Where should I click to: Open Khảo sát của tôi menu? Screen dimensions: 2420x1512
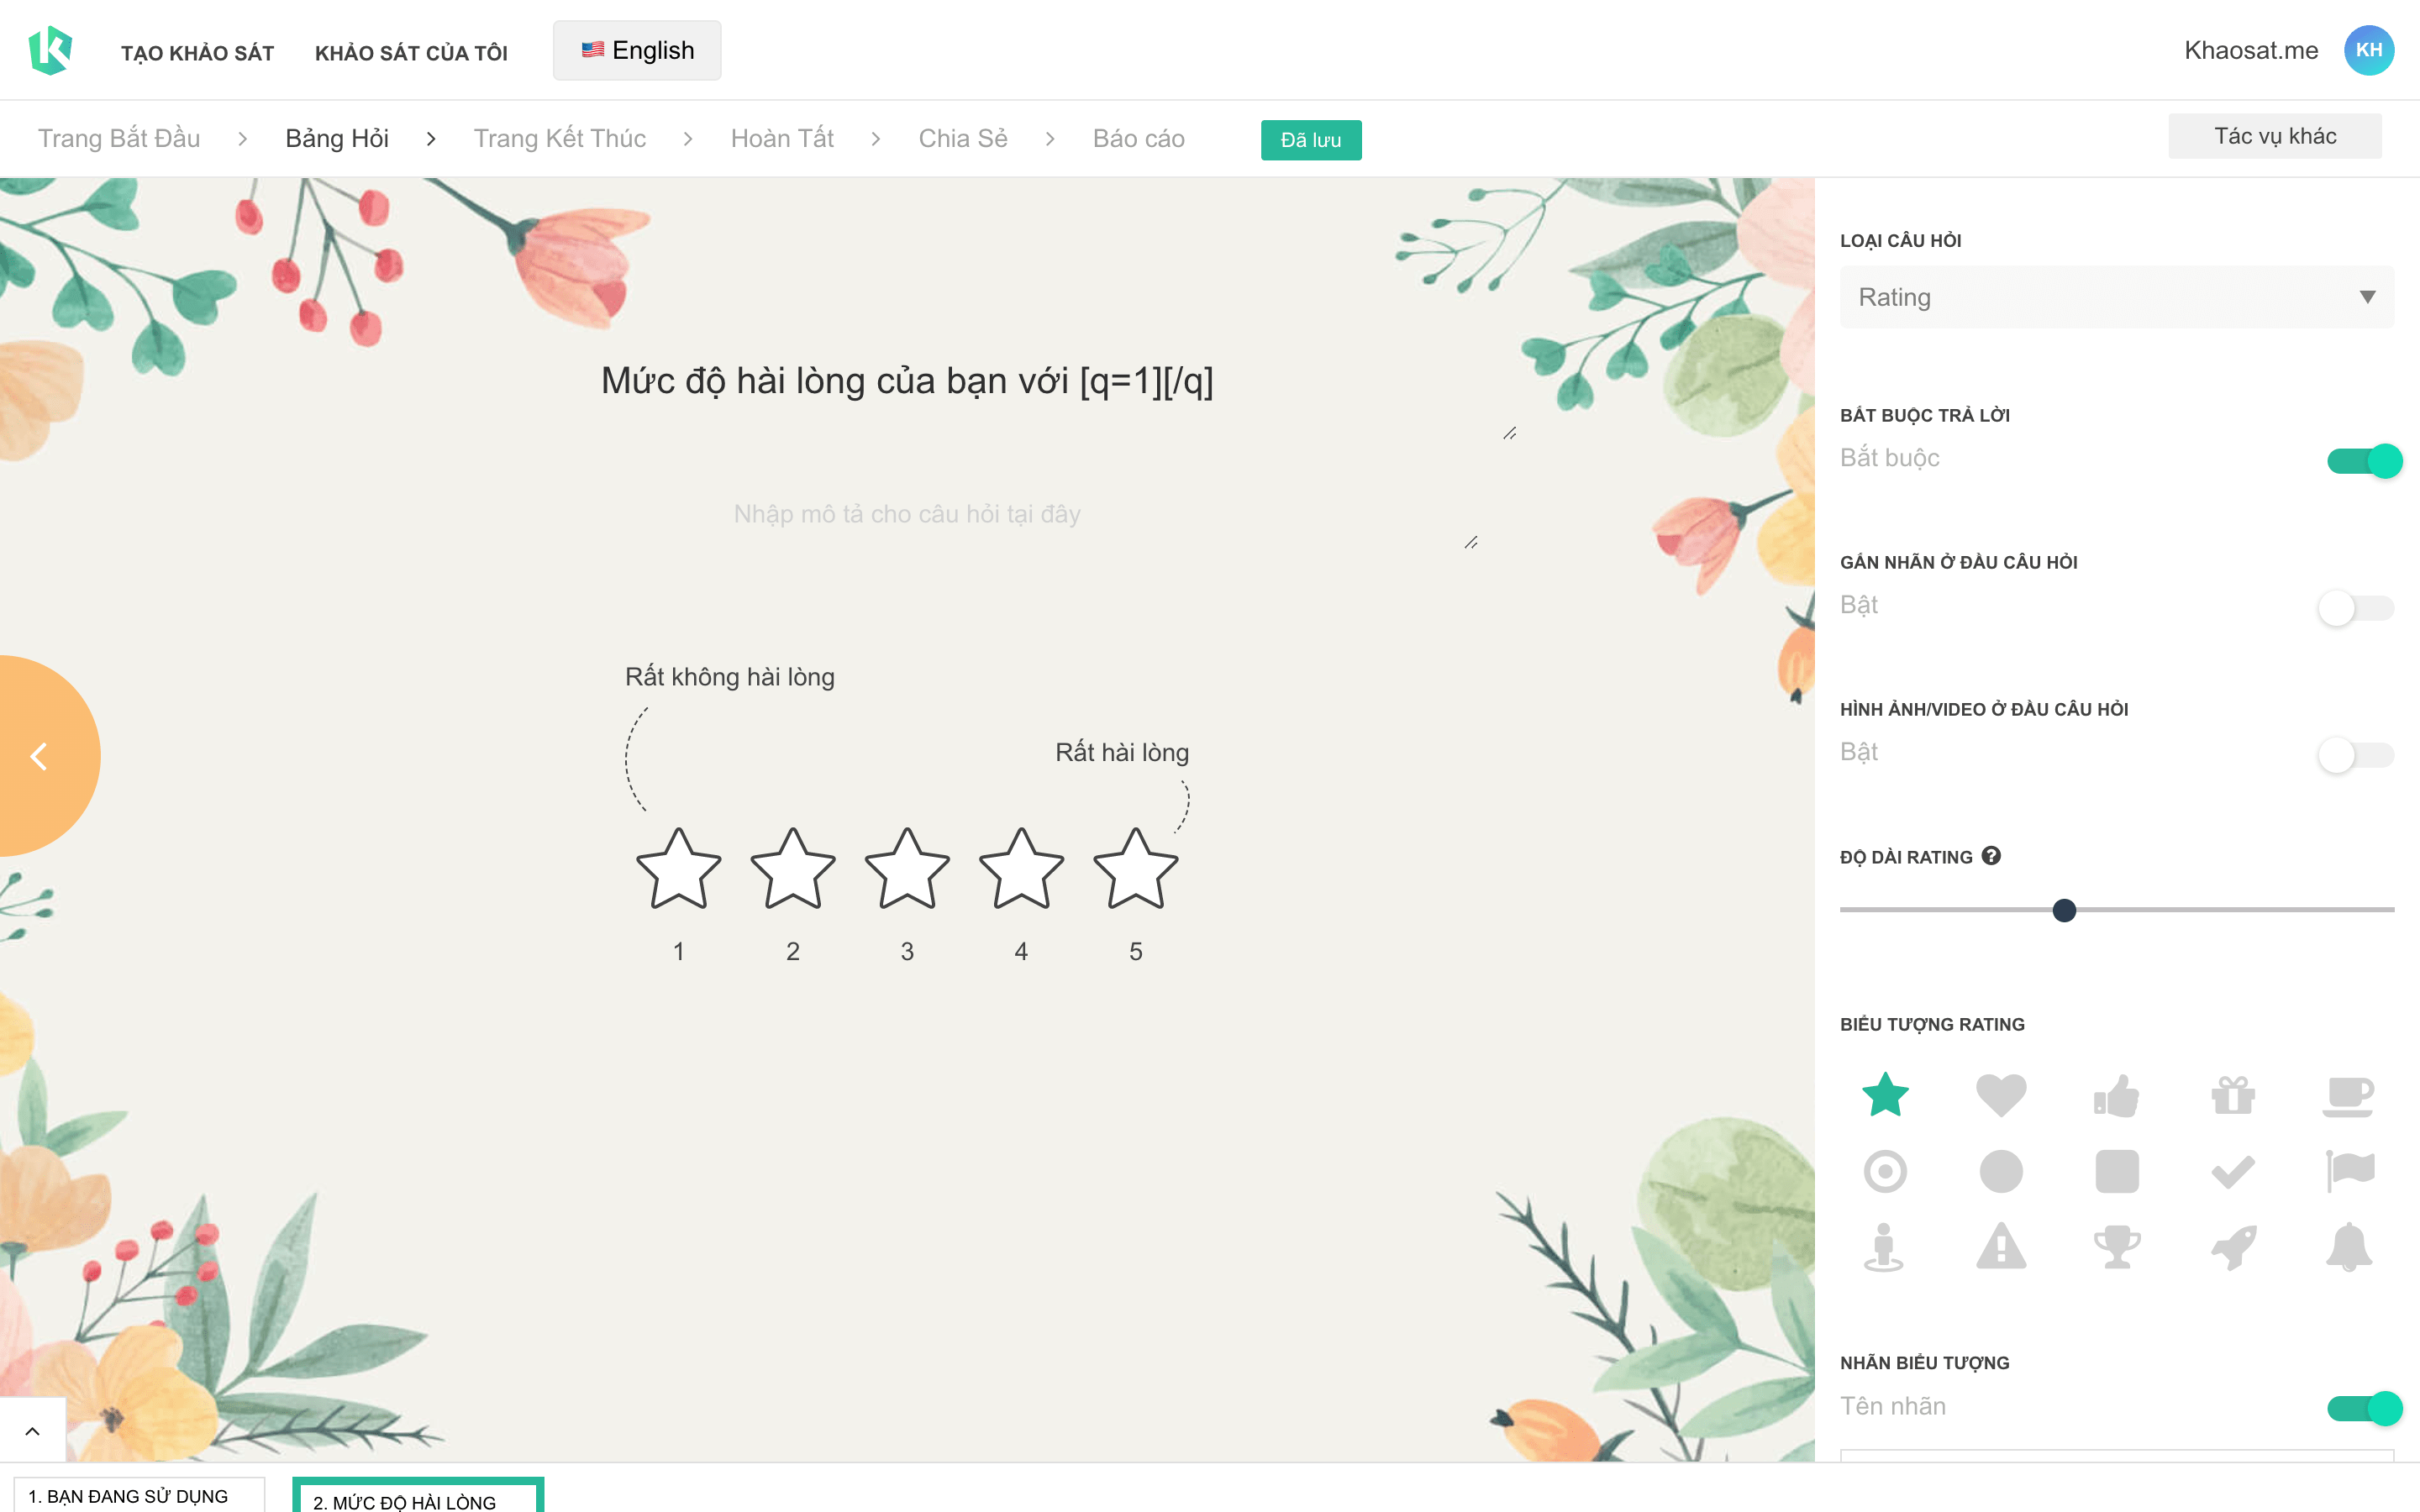pyautogui.click(x=411, y=53)
